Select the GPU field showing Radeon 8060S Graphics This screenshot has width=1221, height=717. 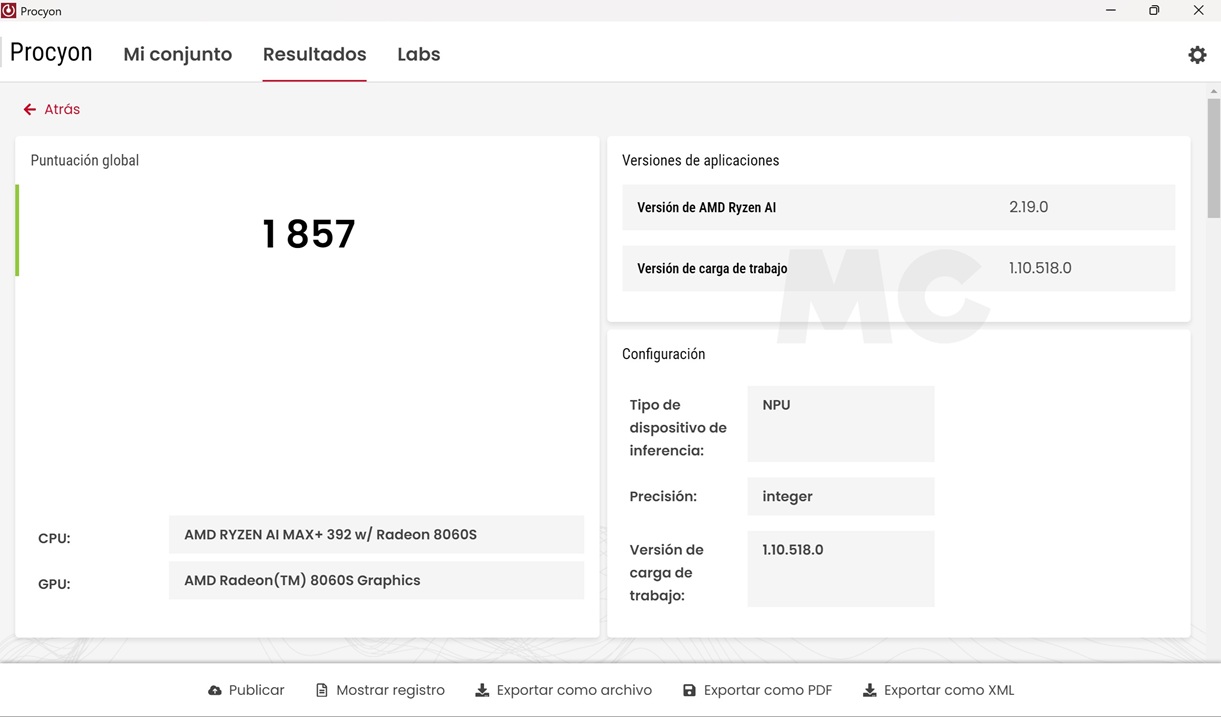tap(376, 580)
